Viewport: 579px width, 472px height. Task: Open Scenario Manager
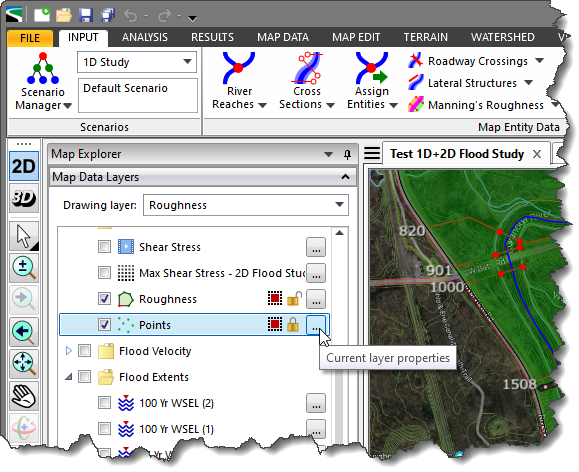pyautogui.click(x=43, y=81)
